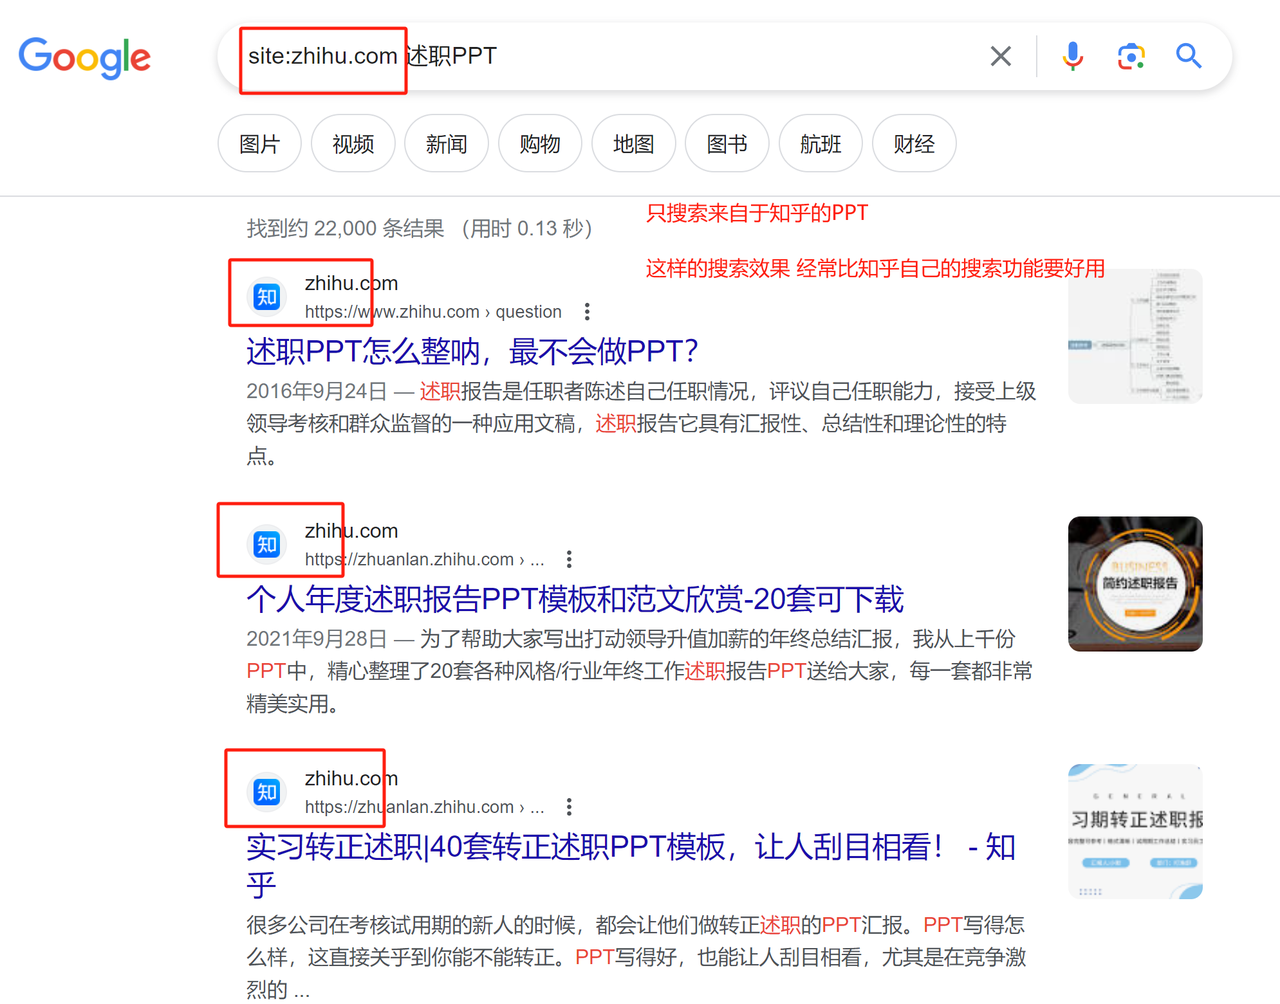The width and height of the screenshot is (1280, 1004).
Task: Click the blue magnifier search icon
Action: click(x=1189, y=56)
